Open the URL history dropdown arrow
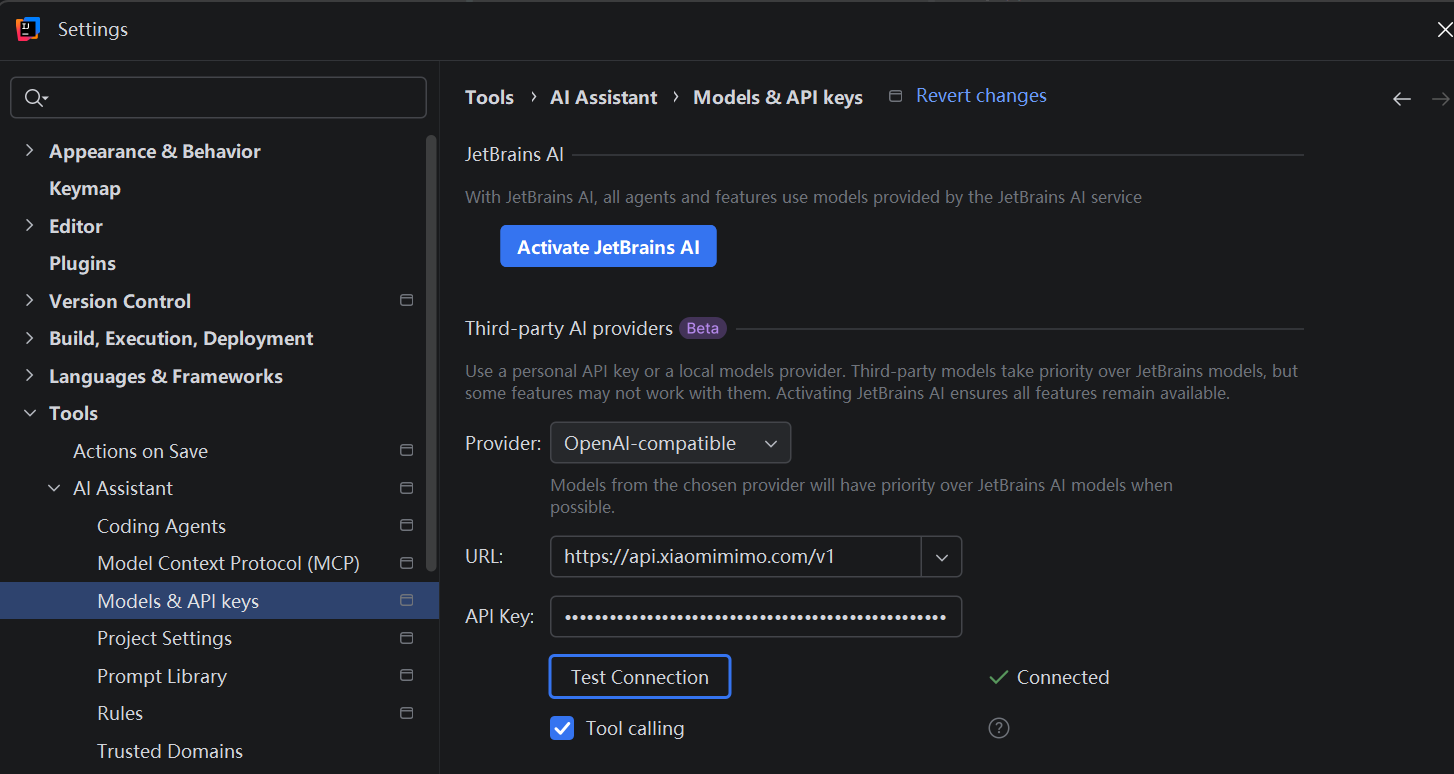 [x=941, y=557]
